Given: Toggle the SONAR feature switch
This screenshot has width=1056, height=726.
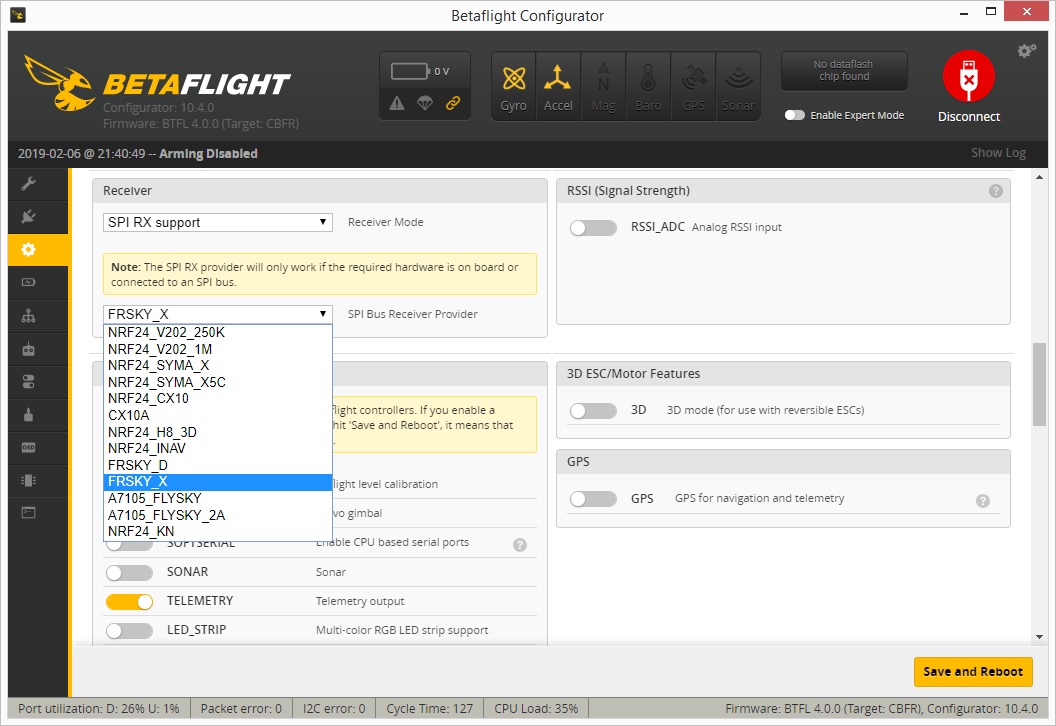Looking at the screenshot, I should point(129,572).
